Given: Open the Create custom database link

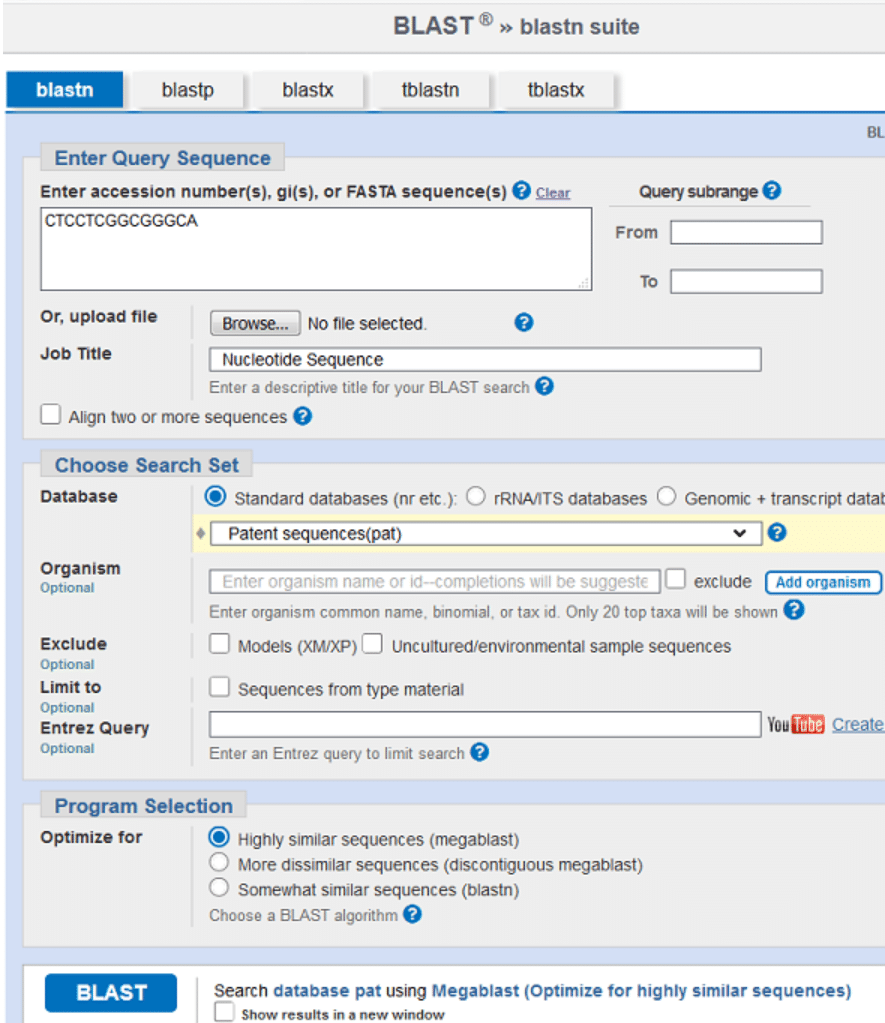Looking at the screenshot, I should pos(858,724).
